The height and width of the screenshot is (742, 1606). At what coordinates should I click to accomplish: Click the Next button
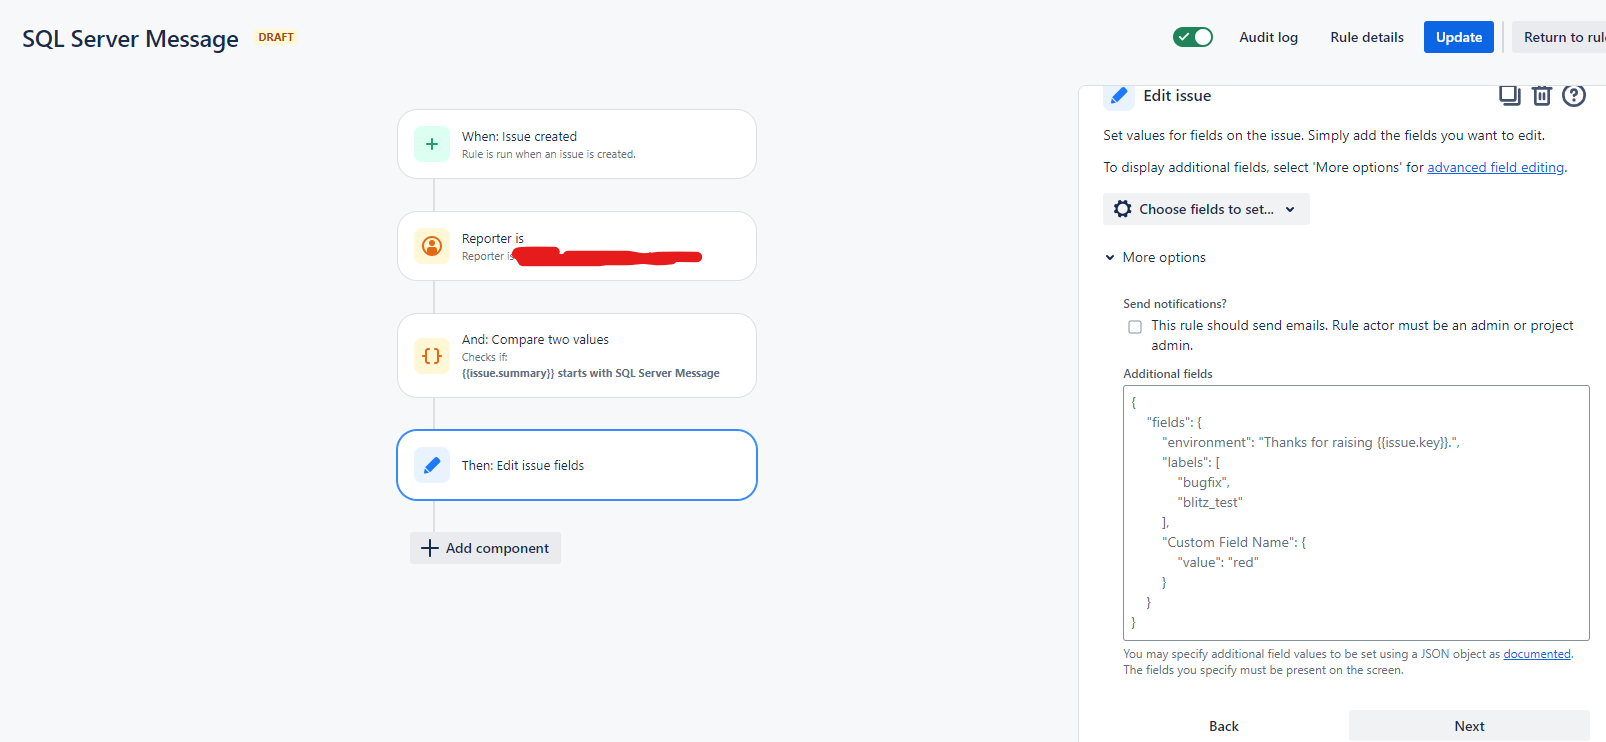(1469, 726)
